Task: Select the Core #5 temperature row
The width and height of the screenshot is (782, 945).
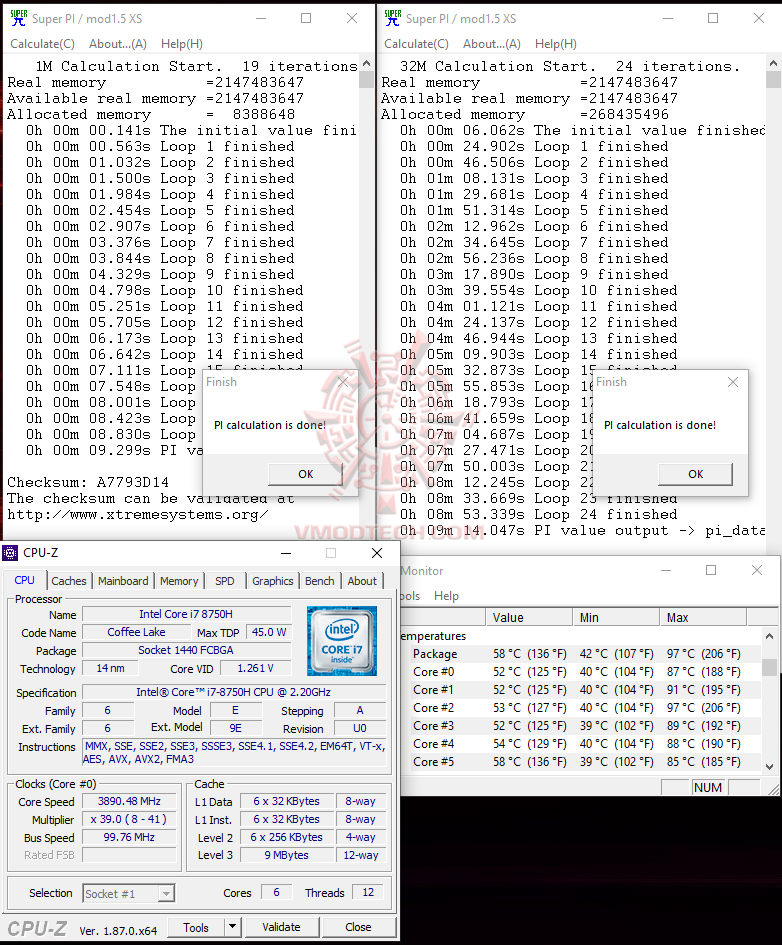Action: (581, 762)
